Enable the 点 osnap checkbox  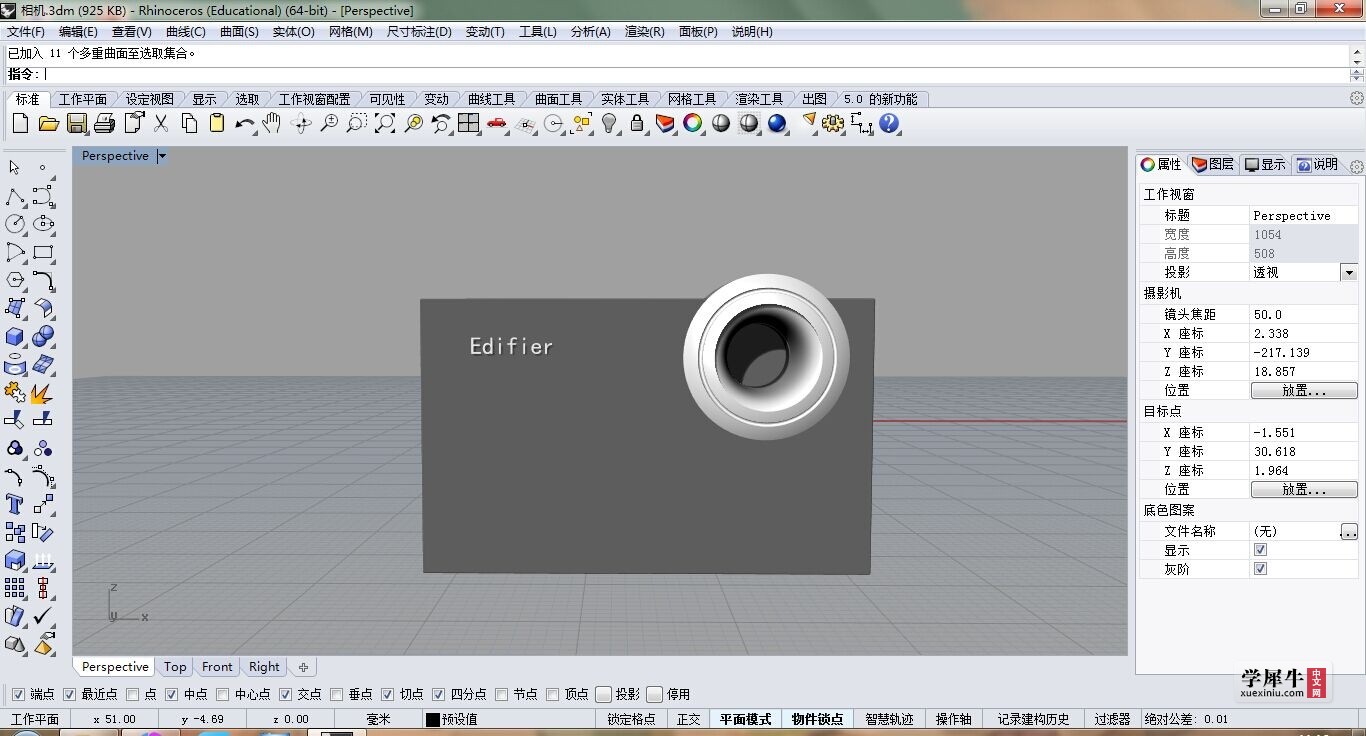point(133,694)
